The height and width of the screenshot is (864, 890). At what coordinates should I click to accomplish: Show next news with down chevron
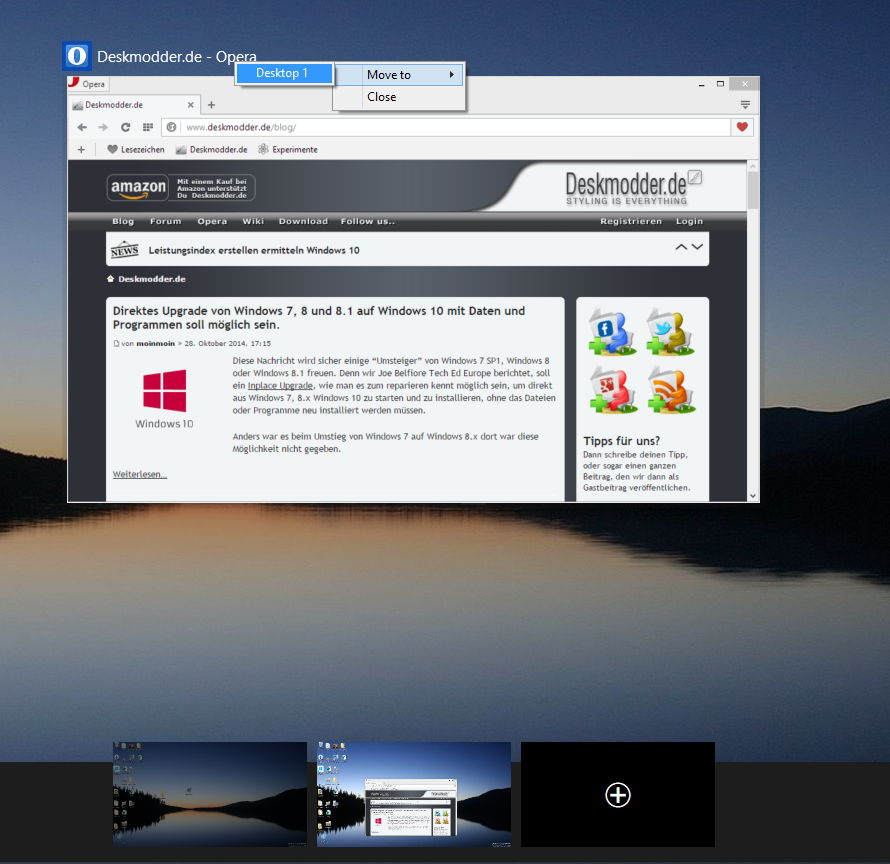(x=697, y=247)
